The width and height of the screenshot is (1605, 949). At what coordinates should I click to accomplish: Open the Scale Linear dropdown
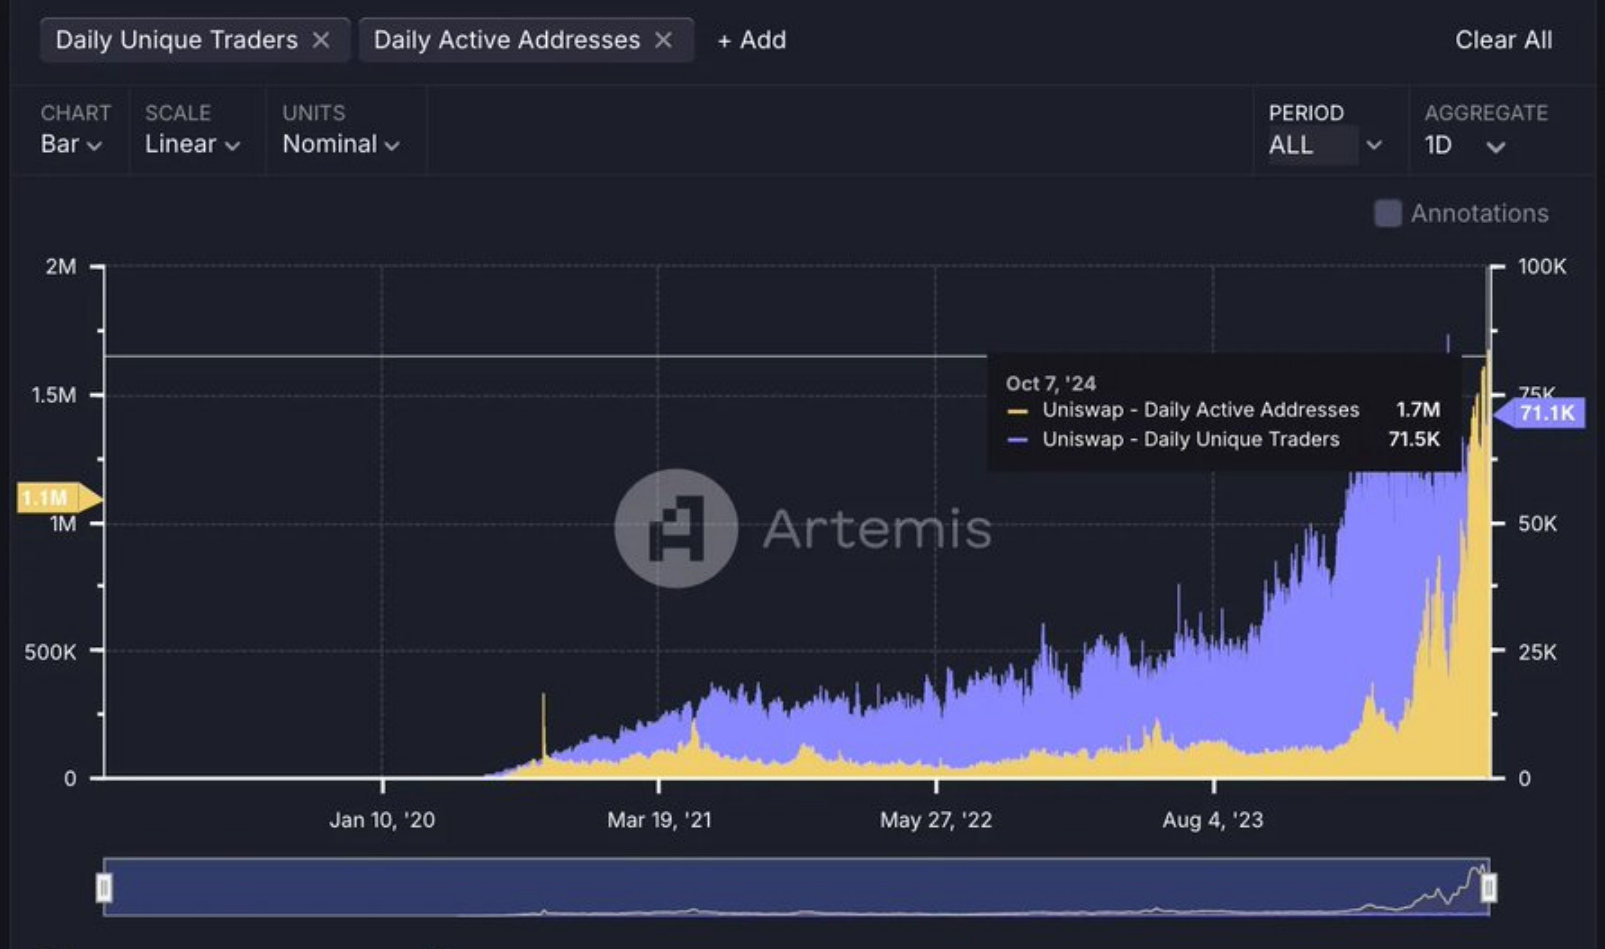tap(192, 144)
